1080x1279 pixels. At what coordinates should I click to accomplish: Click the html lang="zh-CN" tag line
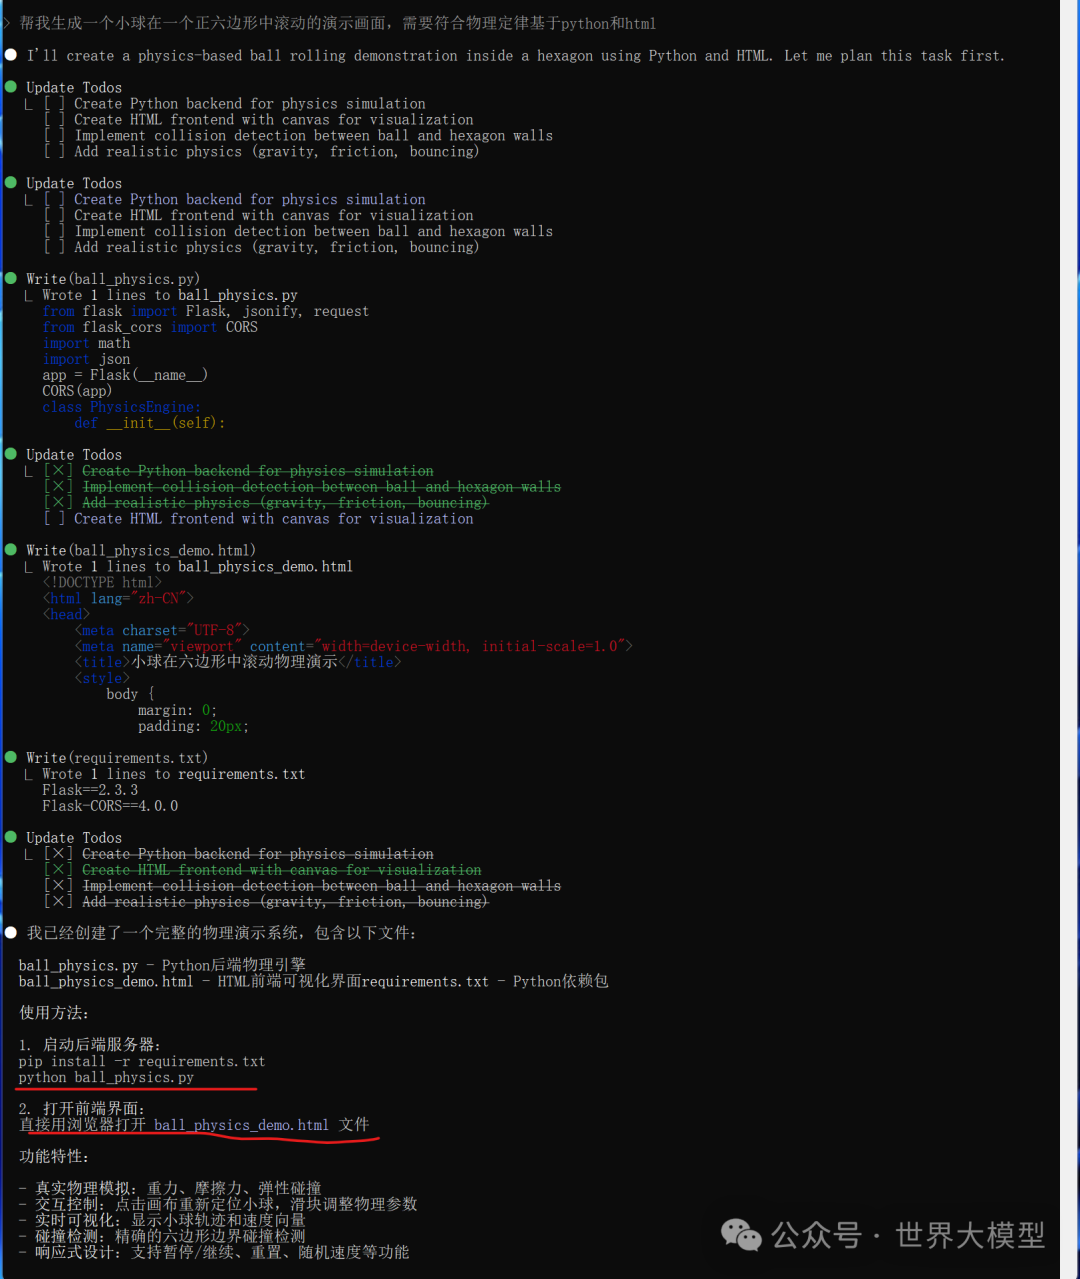click(x=118, y=598)
